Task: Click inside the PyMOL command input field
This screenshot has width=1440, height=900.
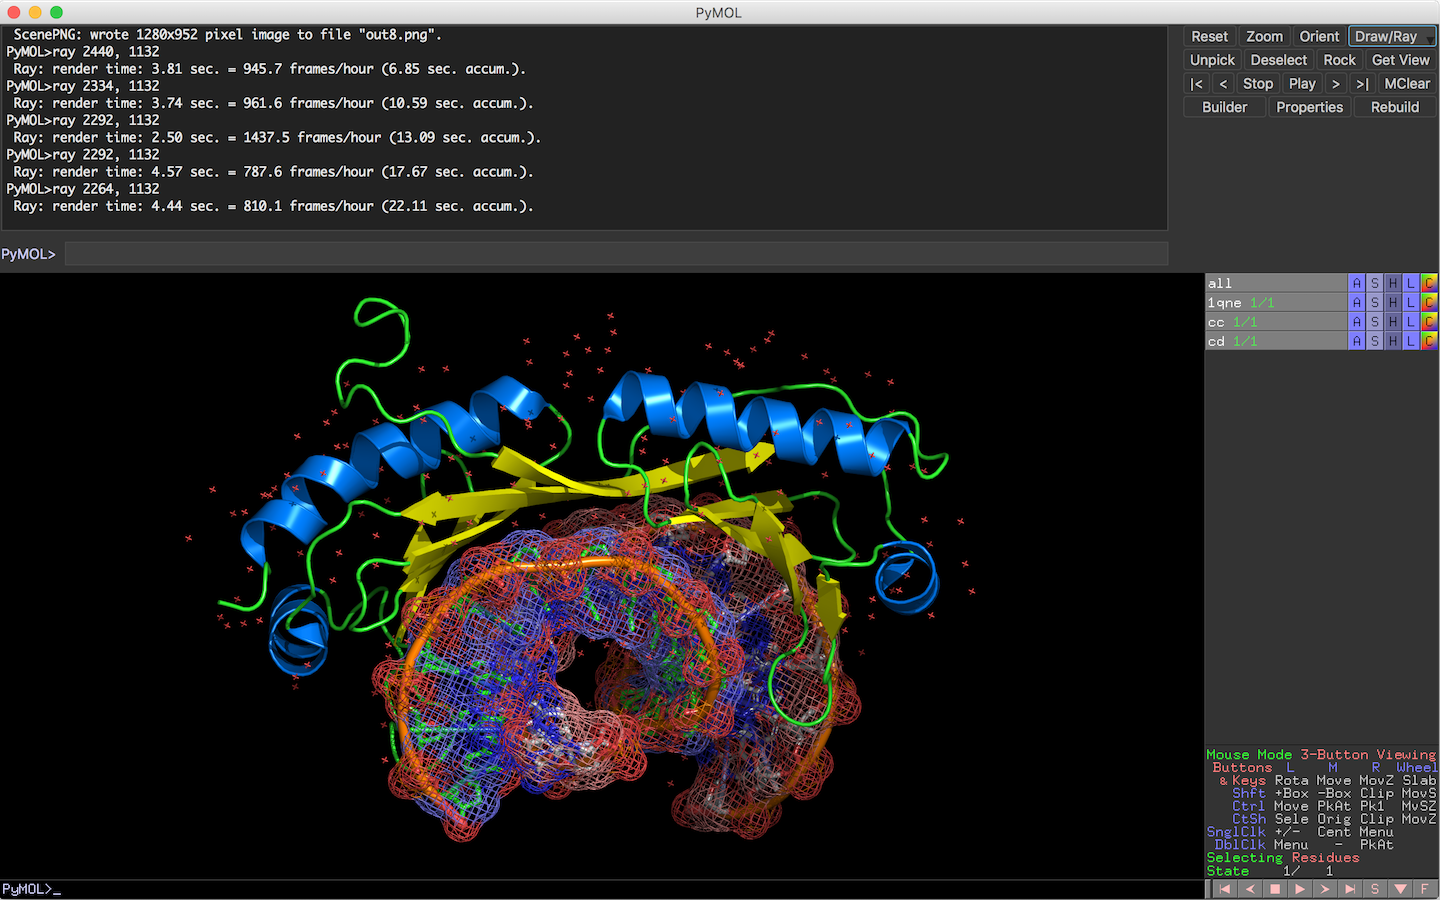Action: click(600, 253)
